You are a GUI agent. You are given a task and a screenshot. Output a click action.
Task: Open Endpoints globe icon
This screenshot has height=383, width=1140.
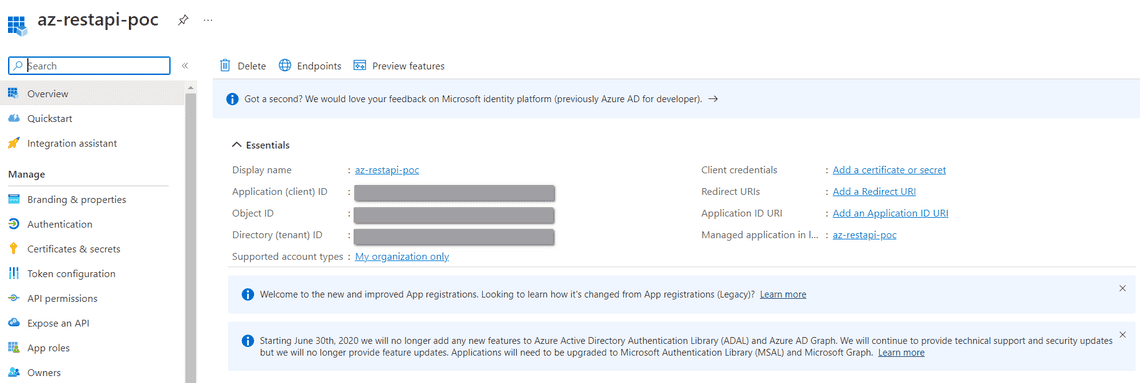pos(285,65)
